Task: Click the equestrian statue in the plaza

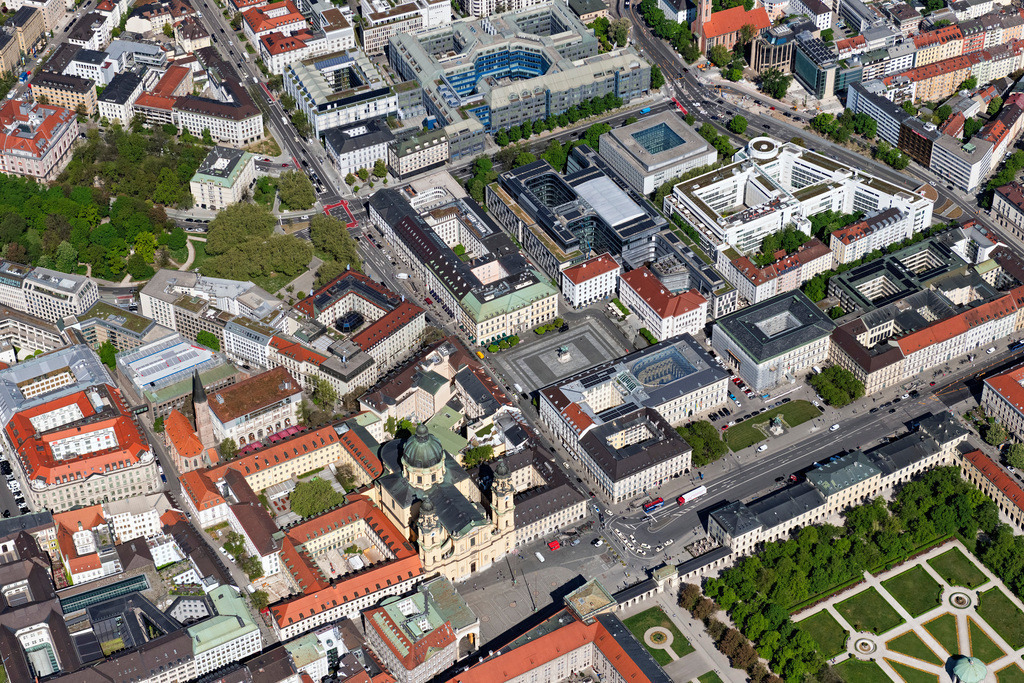Action: (562, 352)
